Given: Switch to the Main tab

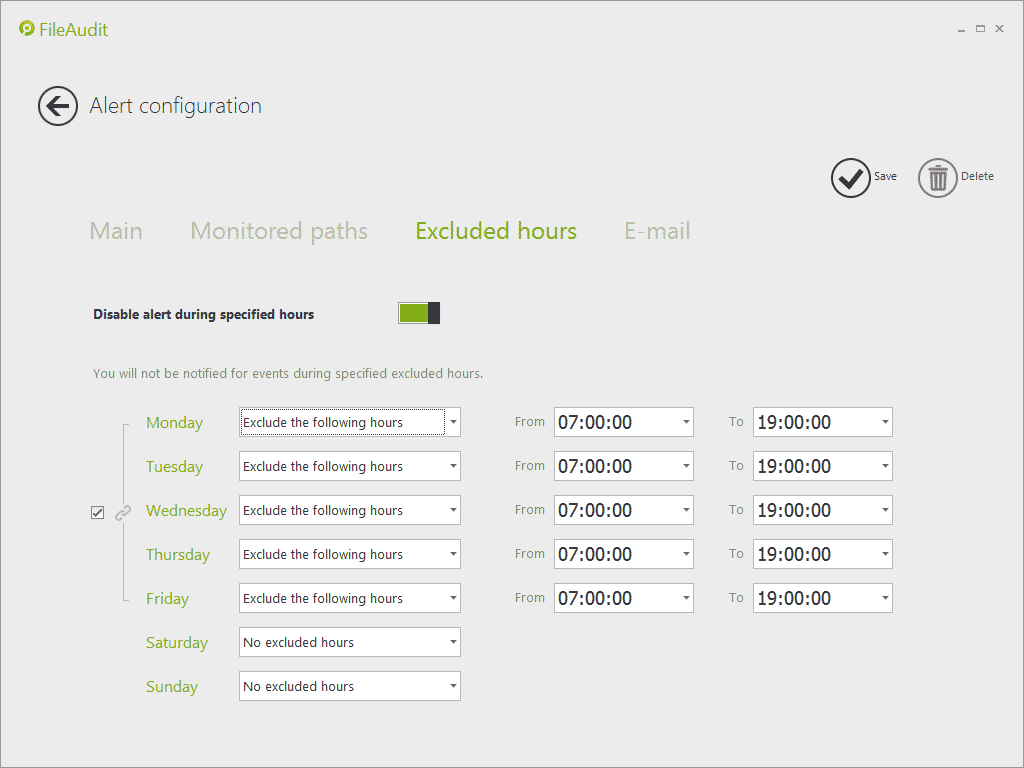Looking at the screenshot, I should pos(116,231).
